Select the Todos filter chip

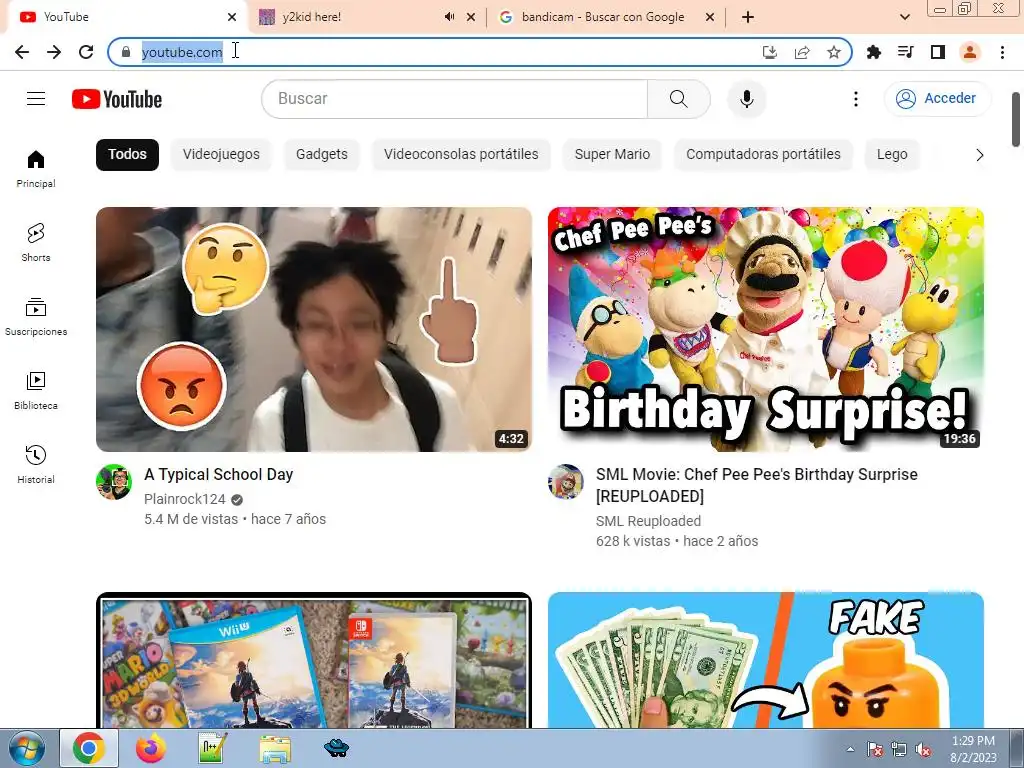127,155
